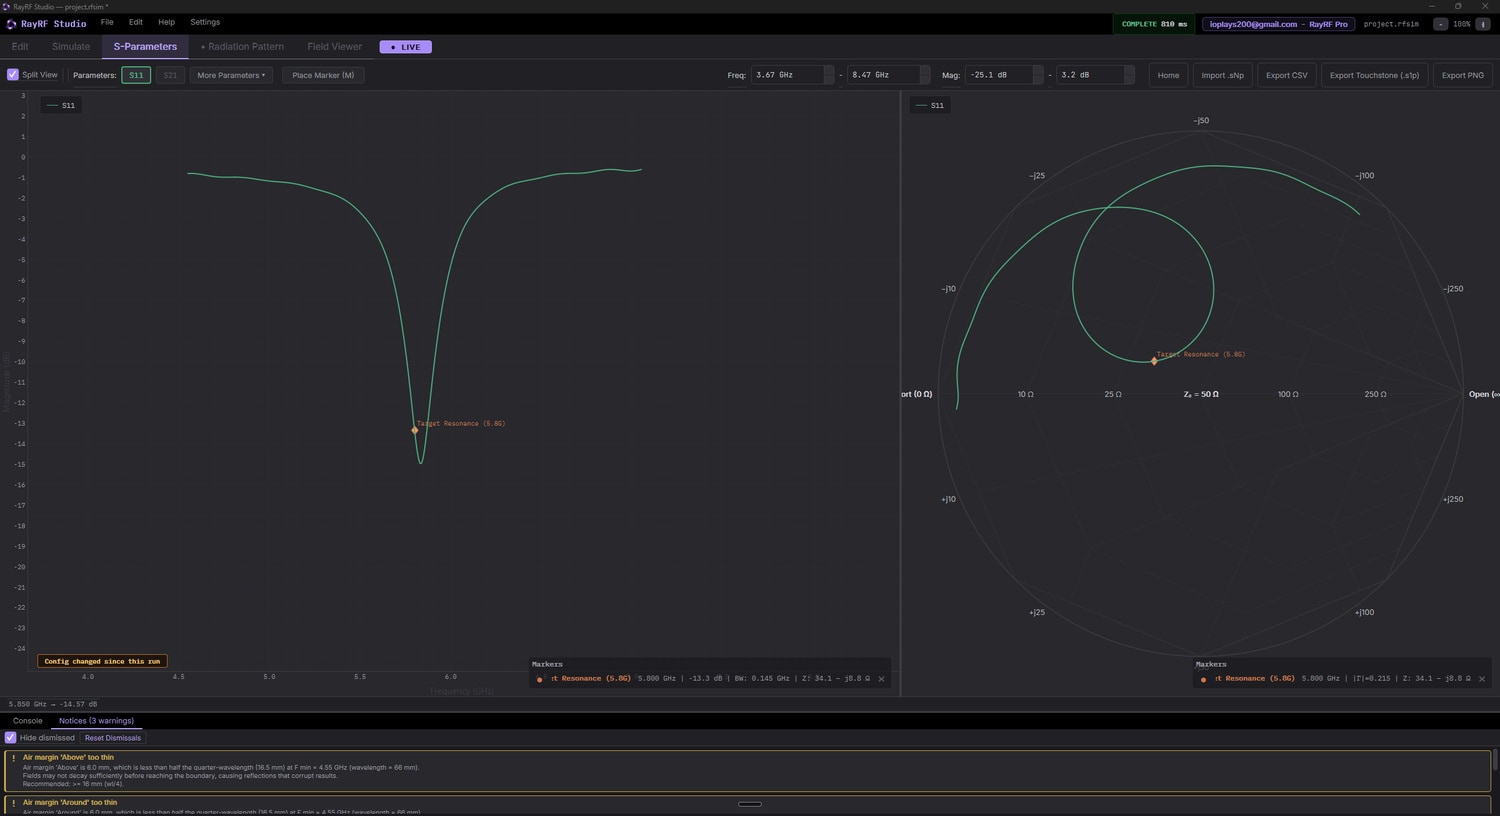Remove the Target Resonance marker in Smith chart panel
The image size is (1500, 816).
[x=1482, y=679]
